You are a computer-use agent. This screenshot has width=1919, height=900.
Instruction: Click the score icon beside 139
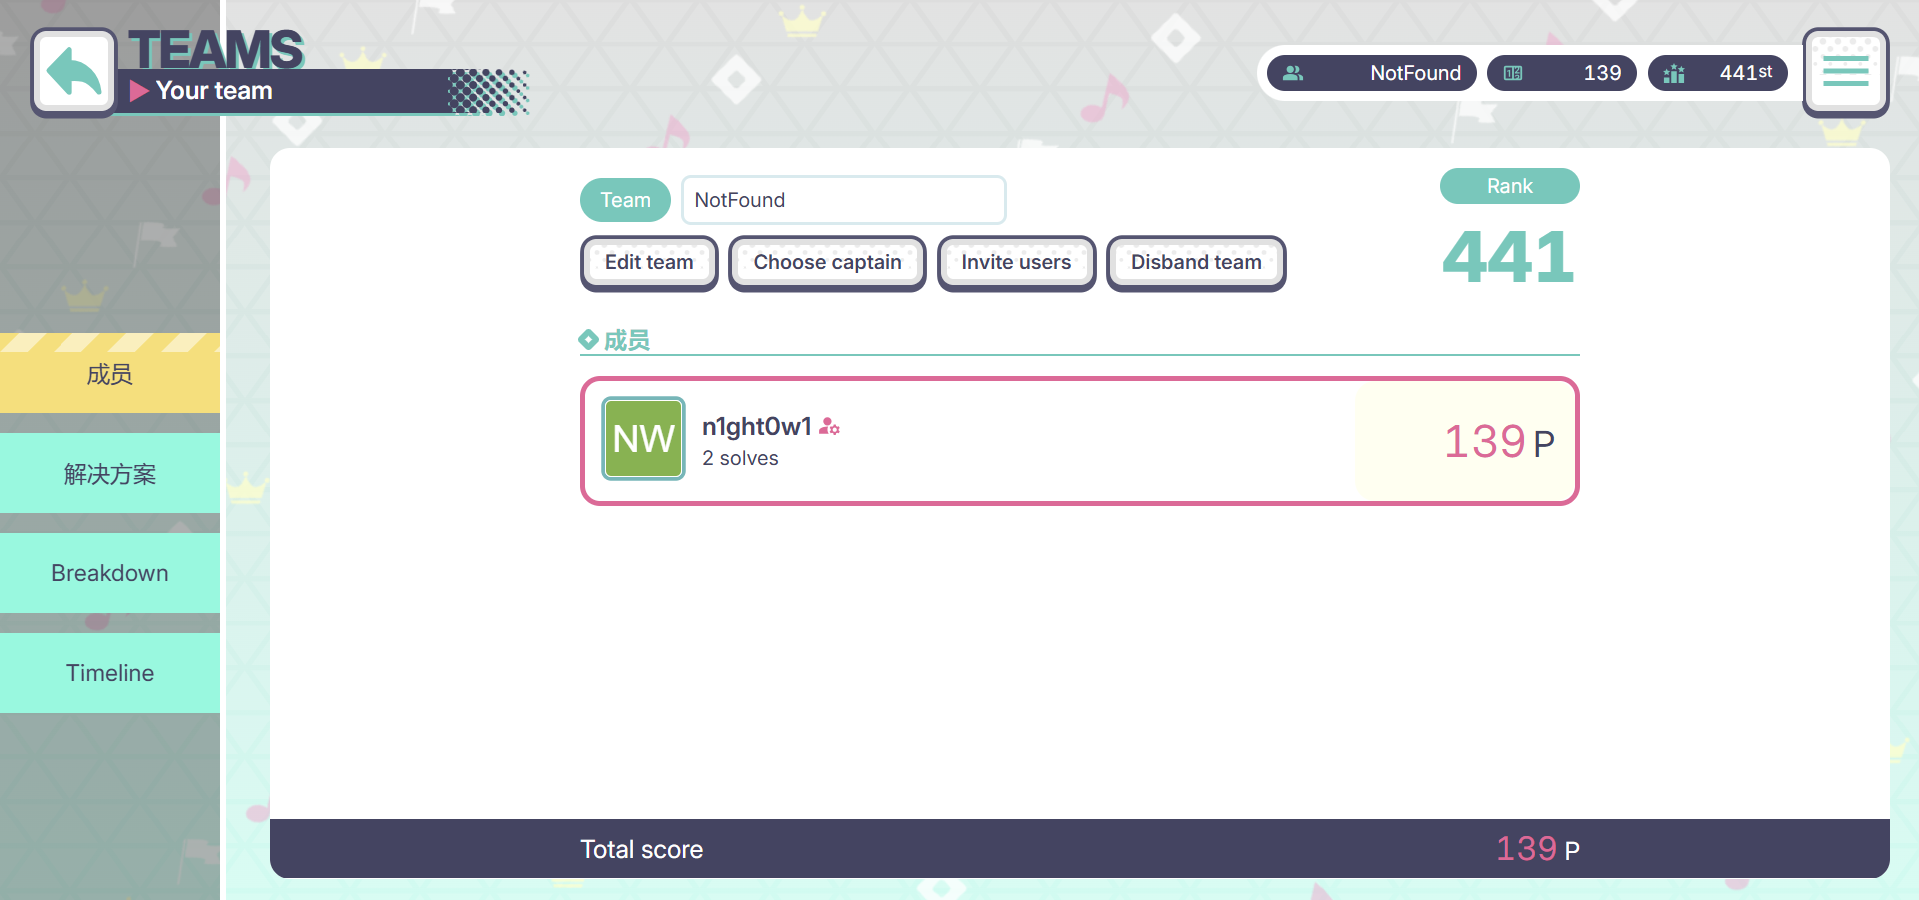pos(1513,73)
